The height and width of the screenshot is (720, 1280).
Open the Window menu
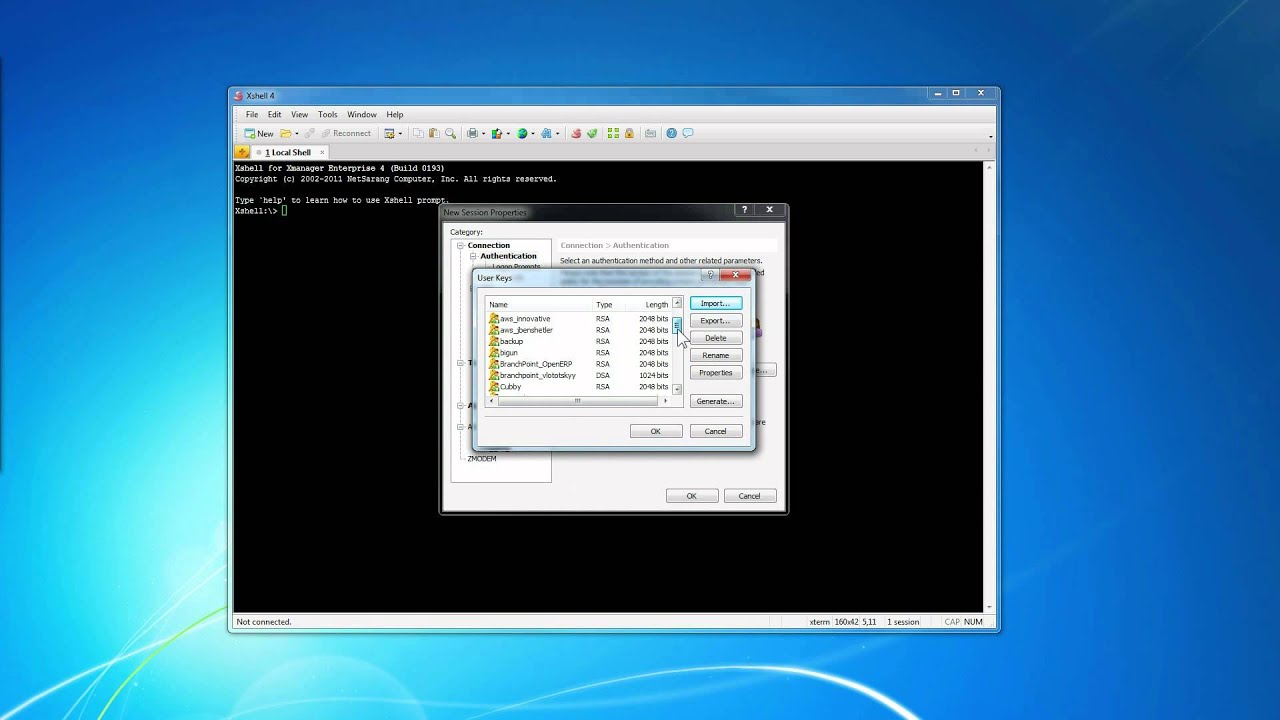click(362, 115)
